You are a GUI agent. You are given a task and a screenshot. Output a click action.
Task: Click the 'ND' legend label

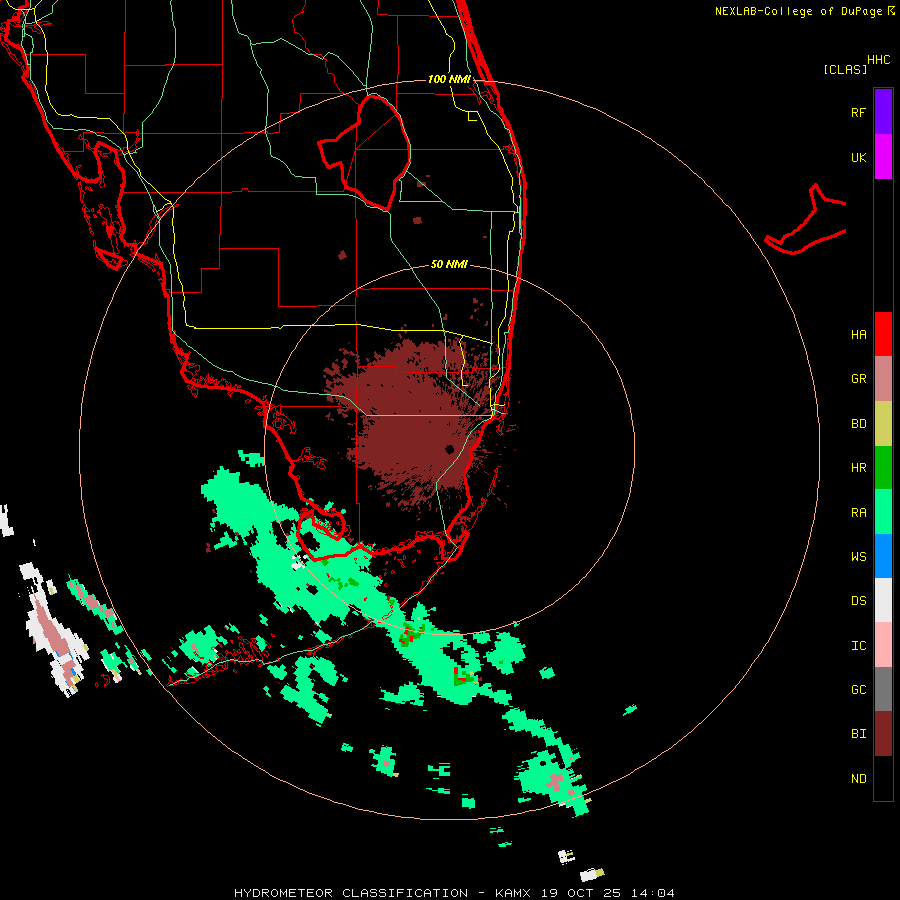click(858, 779)
